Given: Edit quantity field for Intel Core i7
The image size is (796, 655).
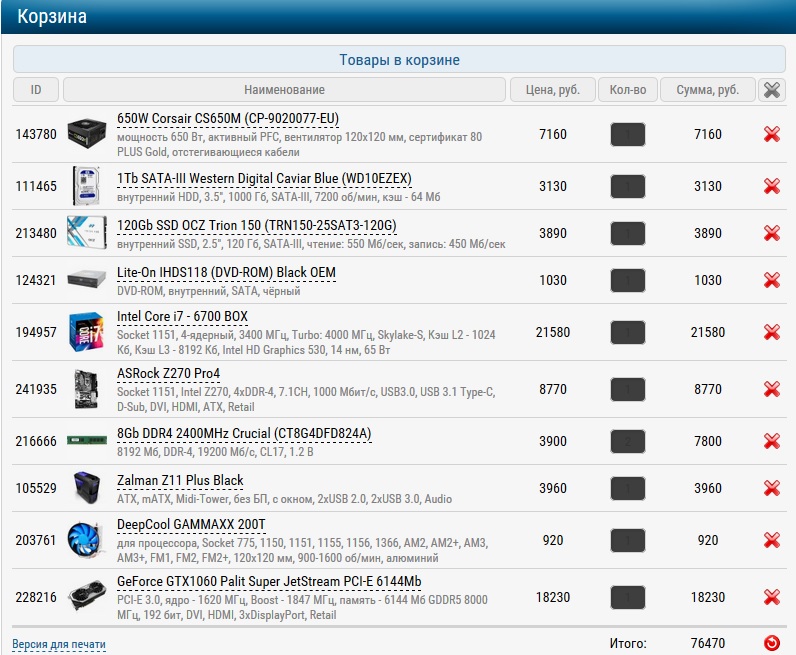Looking at the screenshot, I should pyautogui.click(x=627, y=333).
